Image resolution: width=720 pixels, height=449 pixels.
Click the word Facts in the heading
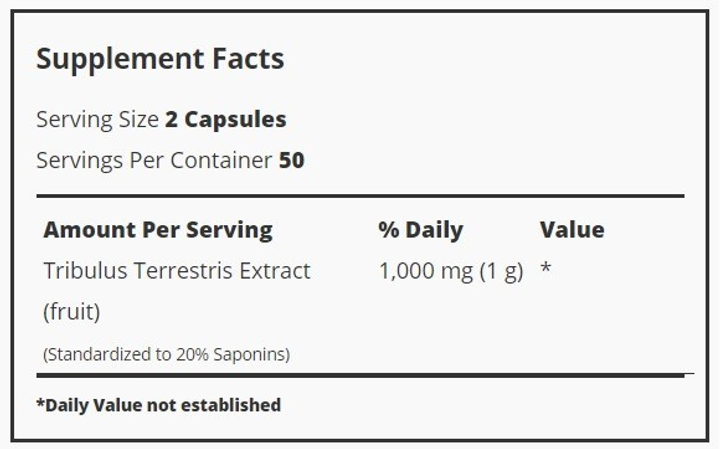[248, 59]
